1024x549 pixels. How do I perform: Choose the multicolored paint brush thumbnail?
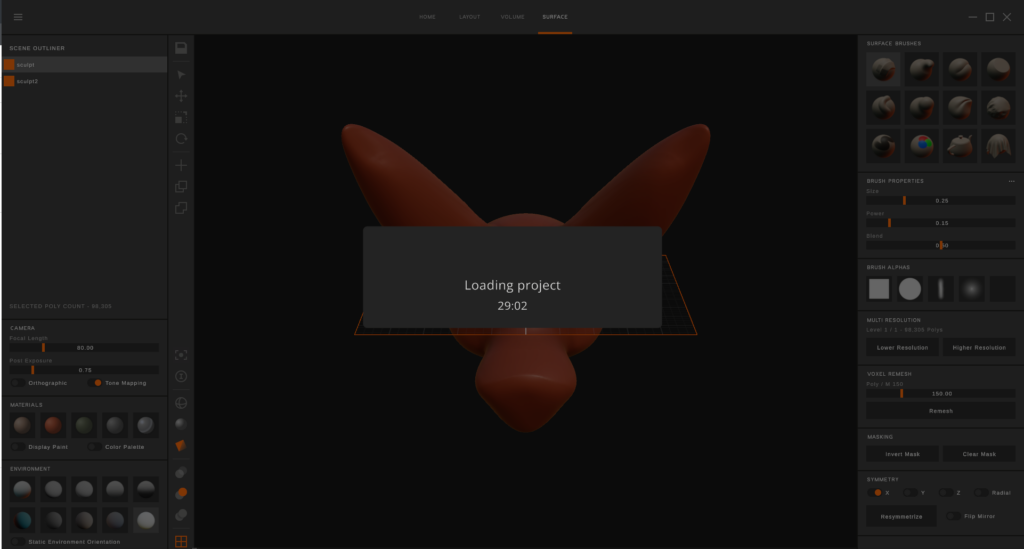pos(921,146)
